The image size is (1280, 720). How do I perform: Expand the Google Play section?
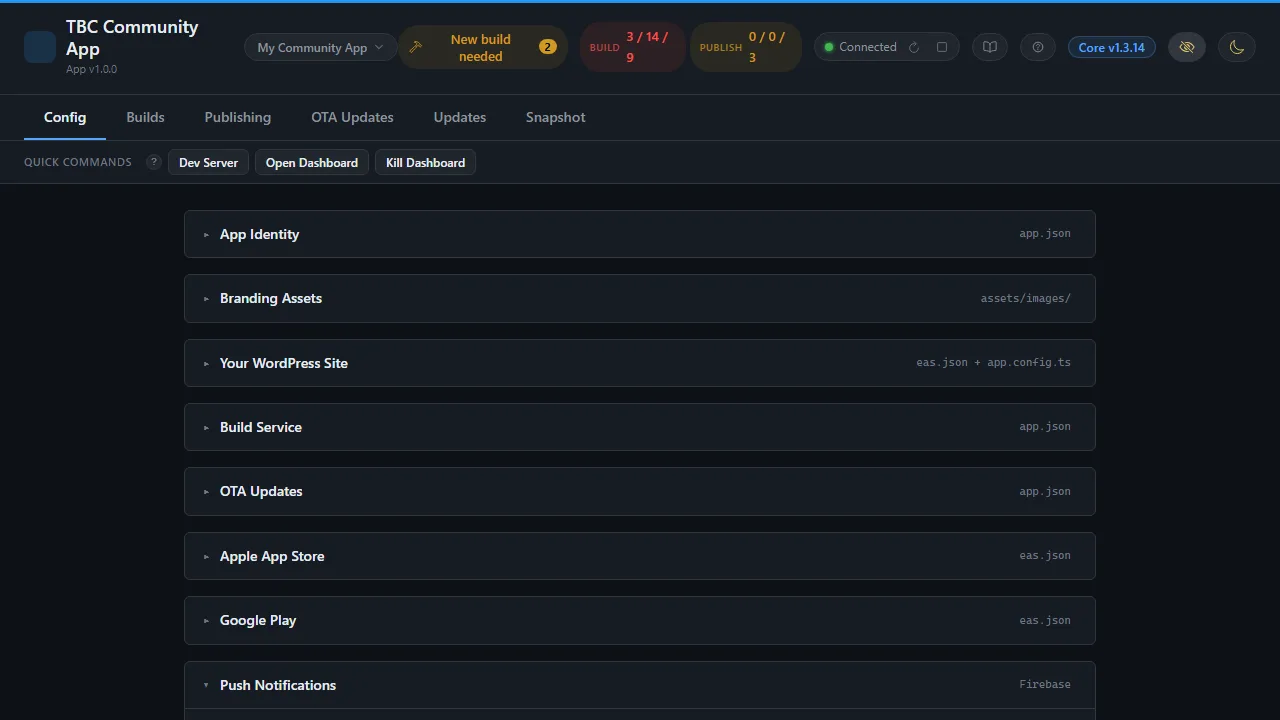click(x=640, y=620)
